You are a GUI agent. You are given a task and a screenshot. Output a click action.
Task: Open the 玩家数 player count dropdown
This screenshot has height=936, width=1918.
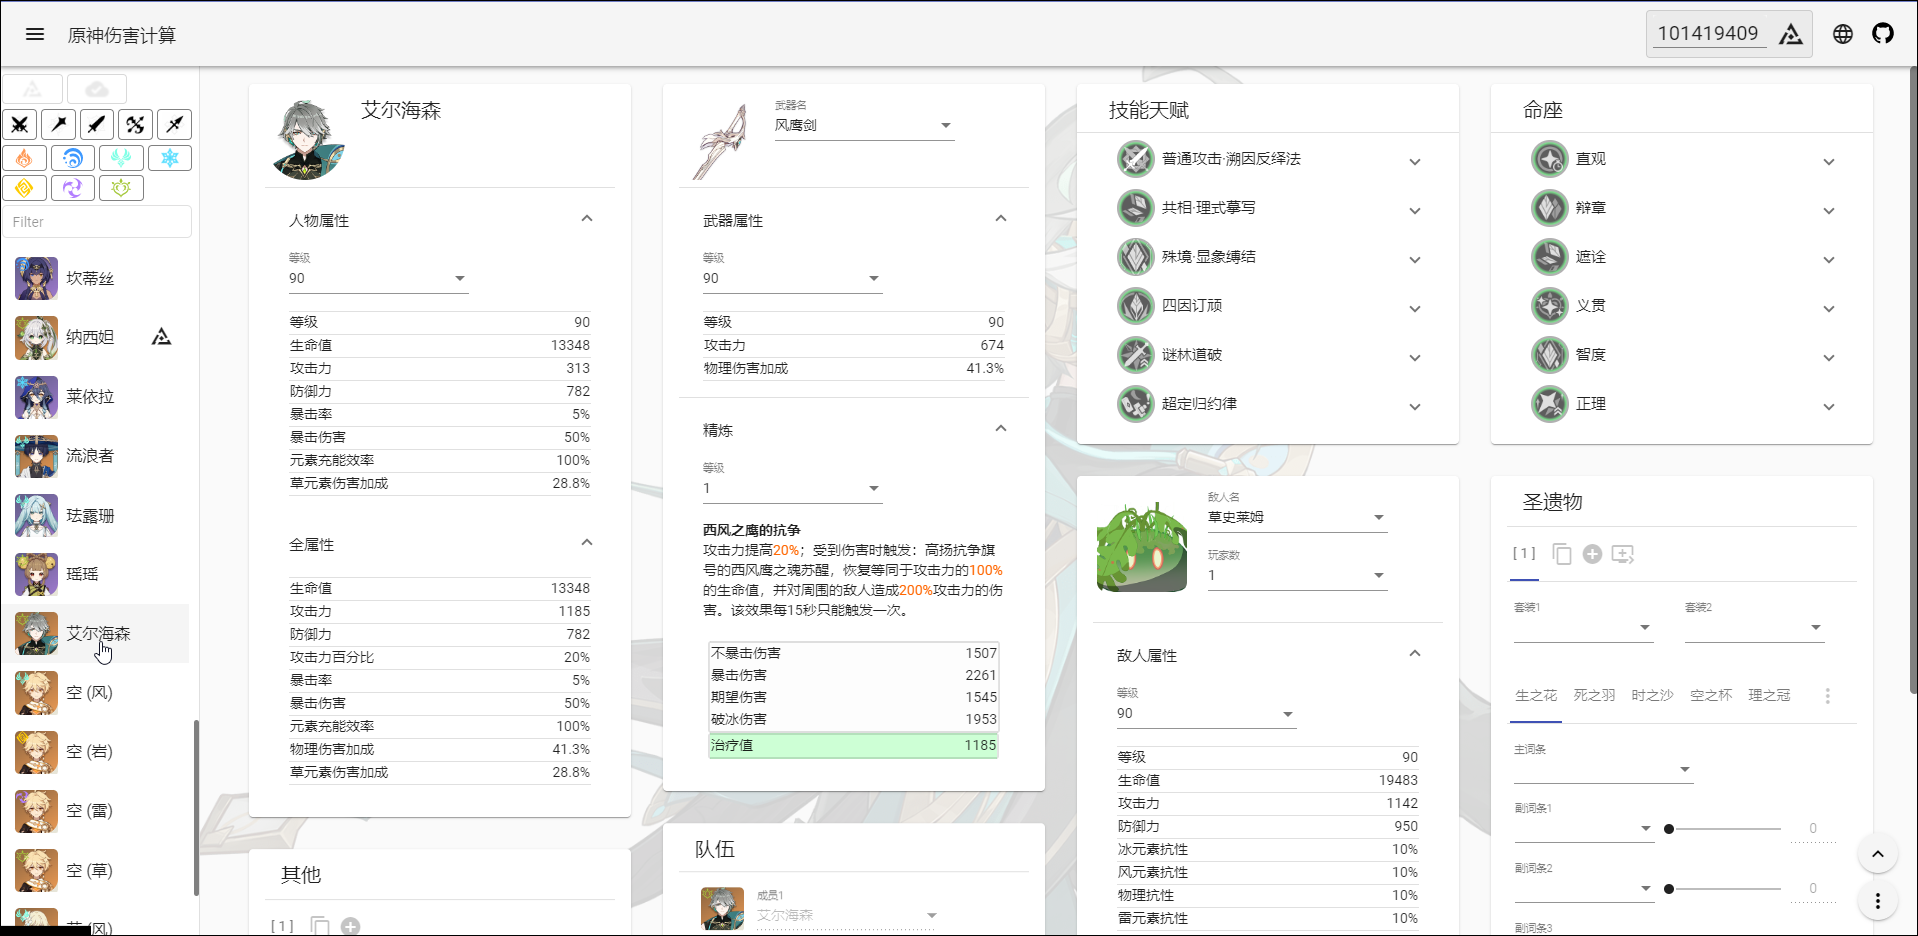(x=1297, y=575)
